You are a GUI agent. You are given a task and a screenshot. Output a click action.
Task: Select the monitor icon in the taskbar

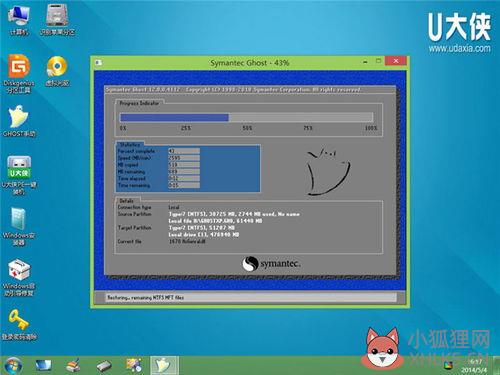[x=43, y=365]
